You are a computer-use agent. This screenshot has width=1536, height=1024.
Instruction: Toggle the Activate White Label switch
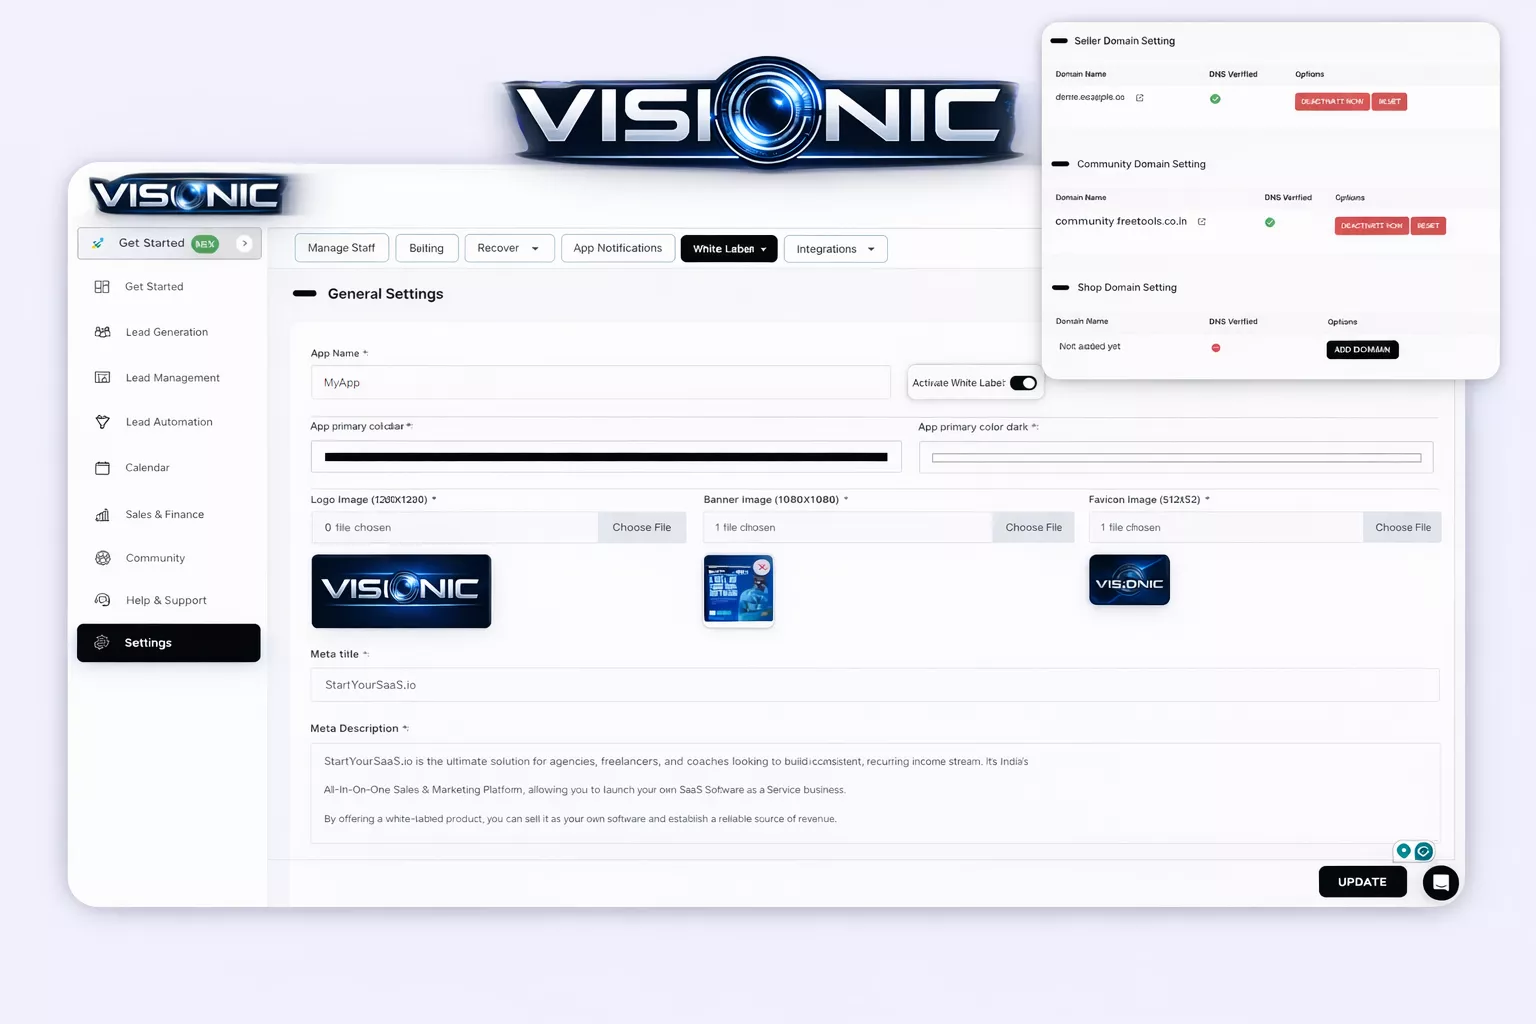point(1023,383)
